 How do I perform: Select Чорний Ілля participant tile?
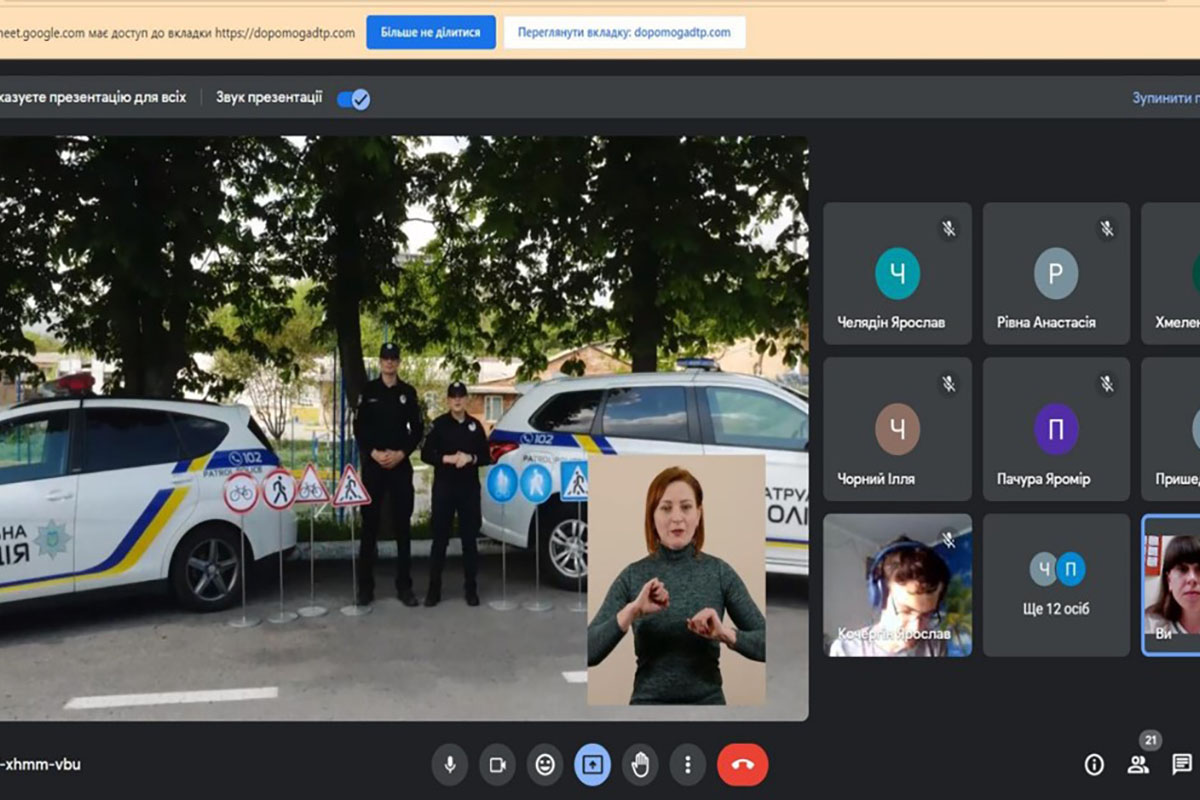pos(897,429)
